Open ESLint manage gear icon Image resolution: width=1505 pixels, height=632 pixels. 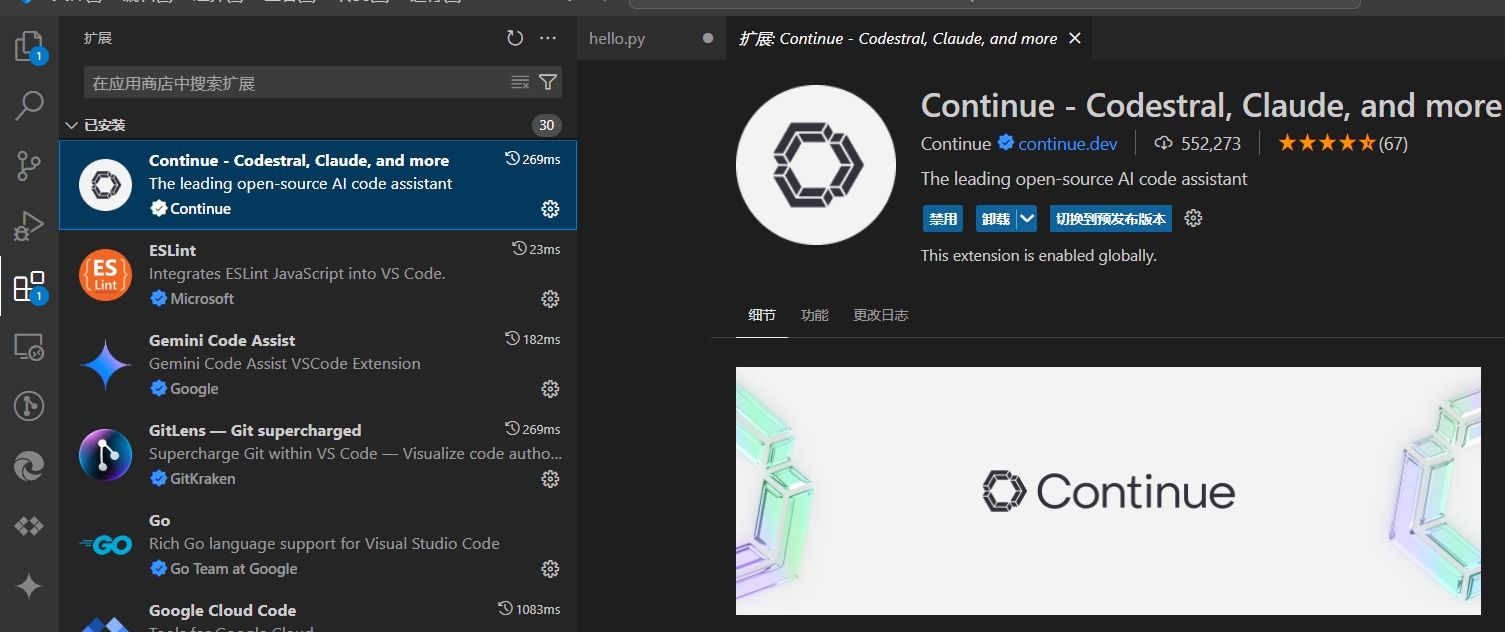pyautogui.click(x=550, y=298)
